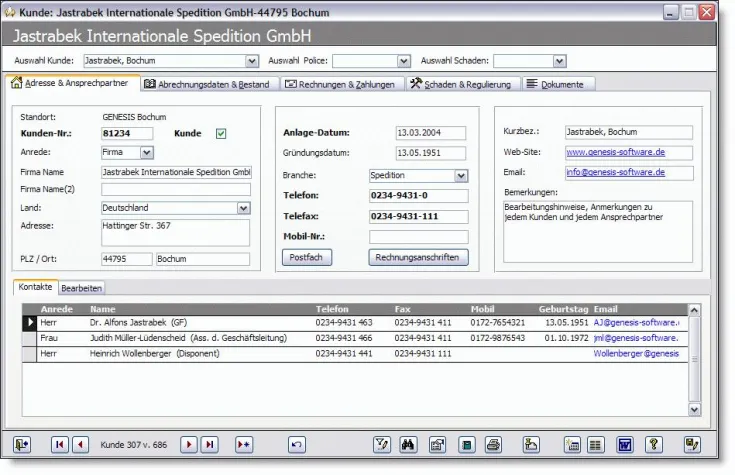This screenshot has width=735, height=475.
Task: Click the Postfach button
Action: (x=307, y=257)
